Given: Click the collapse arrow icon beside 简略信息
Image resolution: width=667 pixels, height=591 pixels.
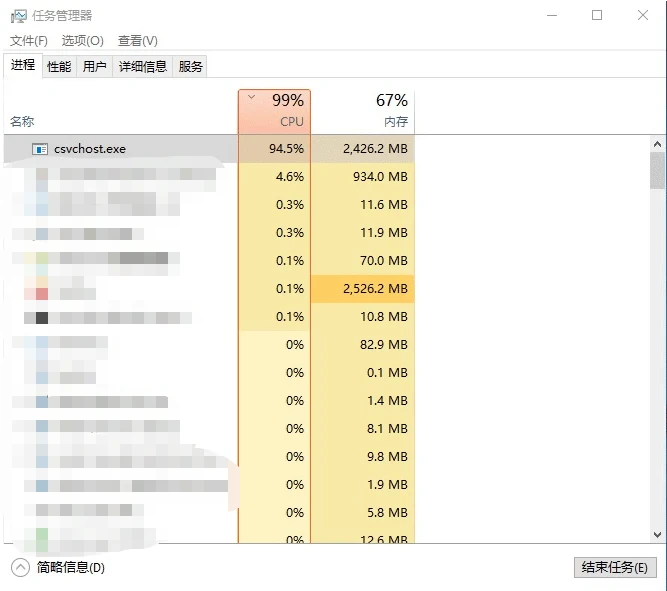Looking at the screenshot, I should [x=20, y=567].
